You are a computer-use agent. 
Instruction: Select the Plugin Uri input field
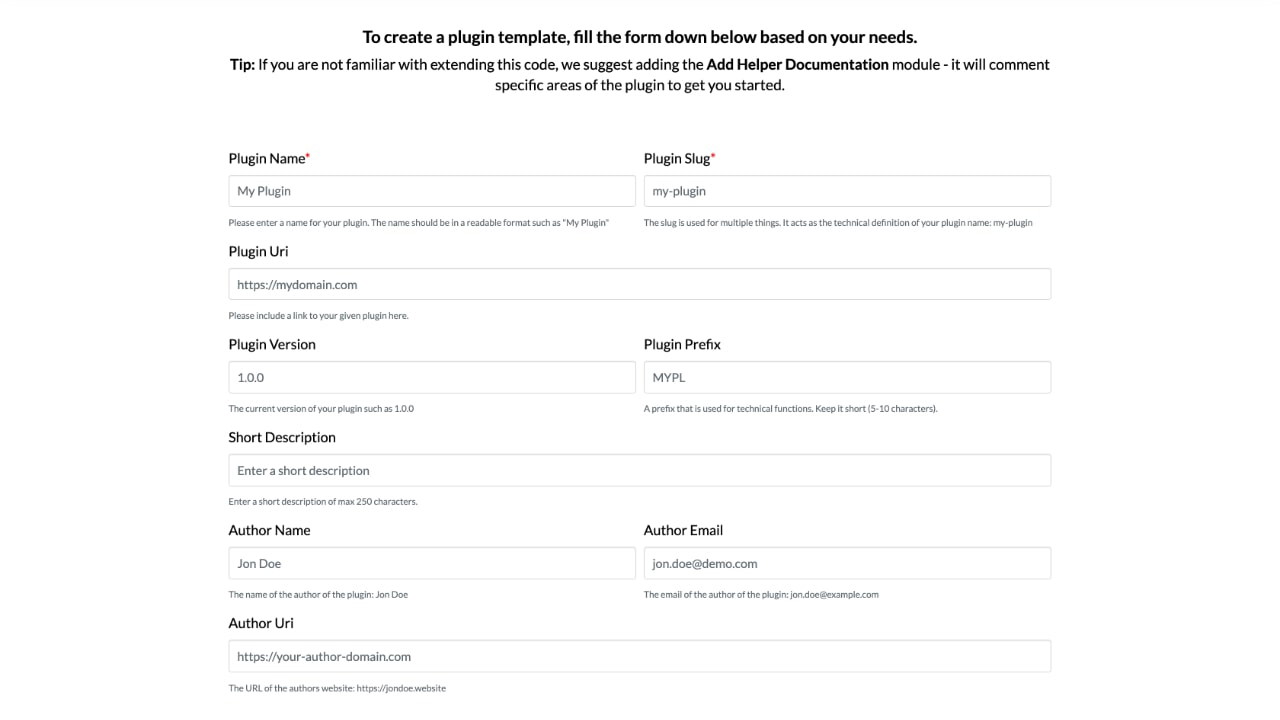(x=639, y=284)
